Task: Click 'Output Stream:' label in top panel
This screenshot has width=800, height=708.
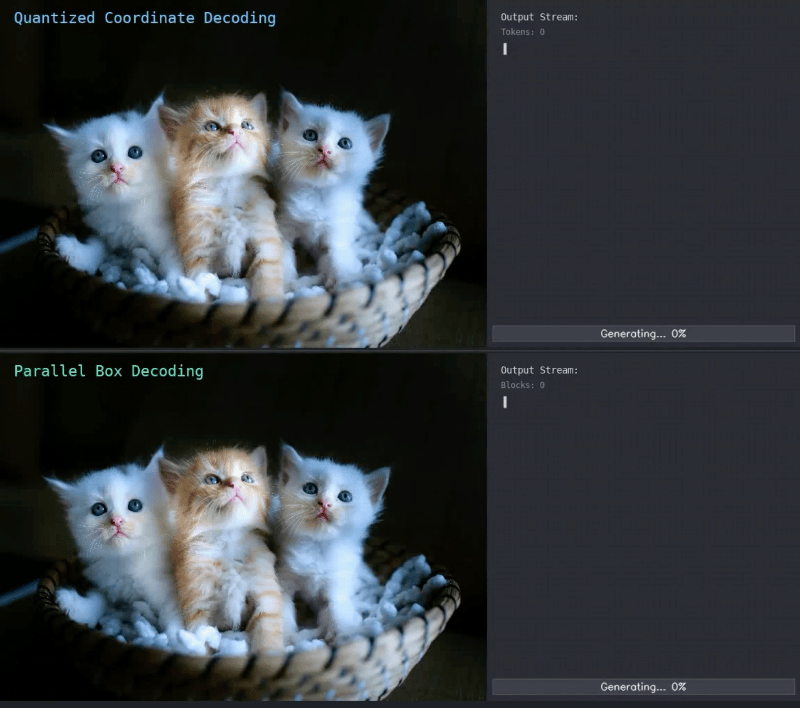Action: [539, 17]
